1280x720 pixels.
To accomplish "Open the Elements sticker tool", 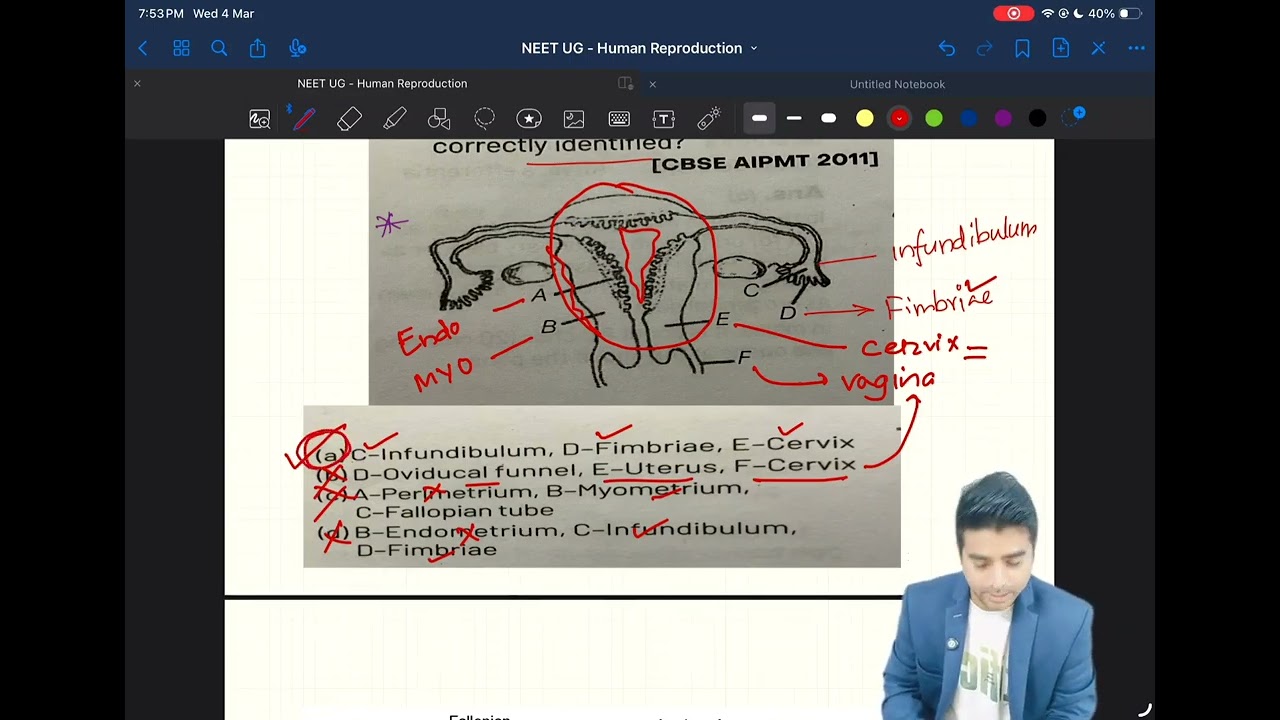I will pos(529,119).
